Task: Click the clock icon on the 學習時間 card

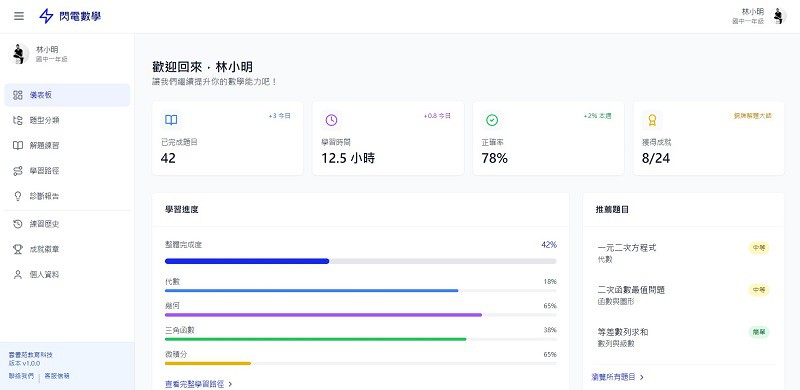Action: (332, 120)
